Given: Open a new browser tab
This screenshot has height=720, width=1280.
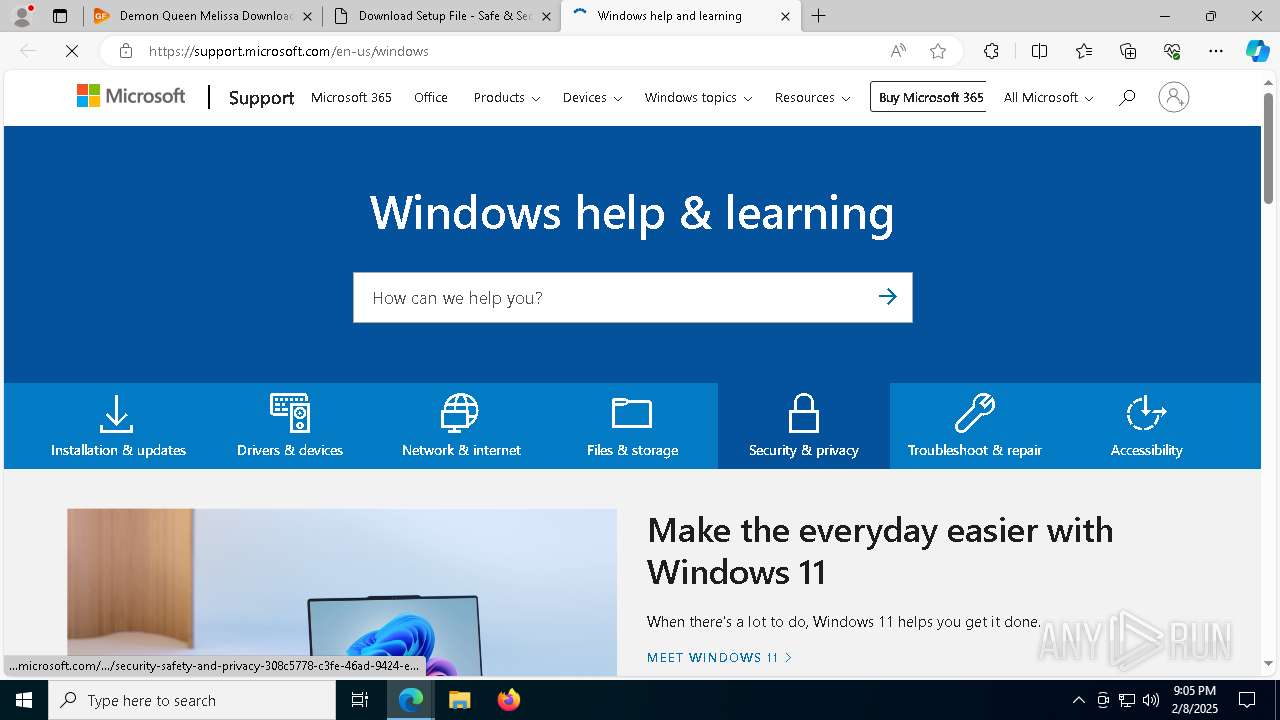Looking at the screenshot, I should (819, 16).
